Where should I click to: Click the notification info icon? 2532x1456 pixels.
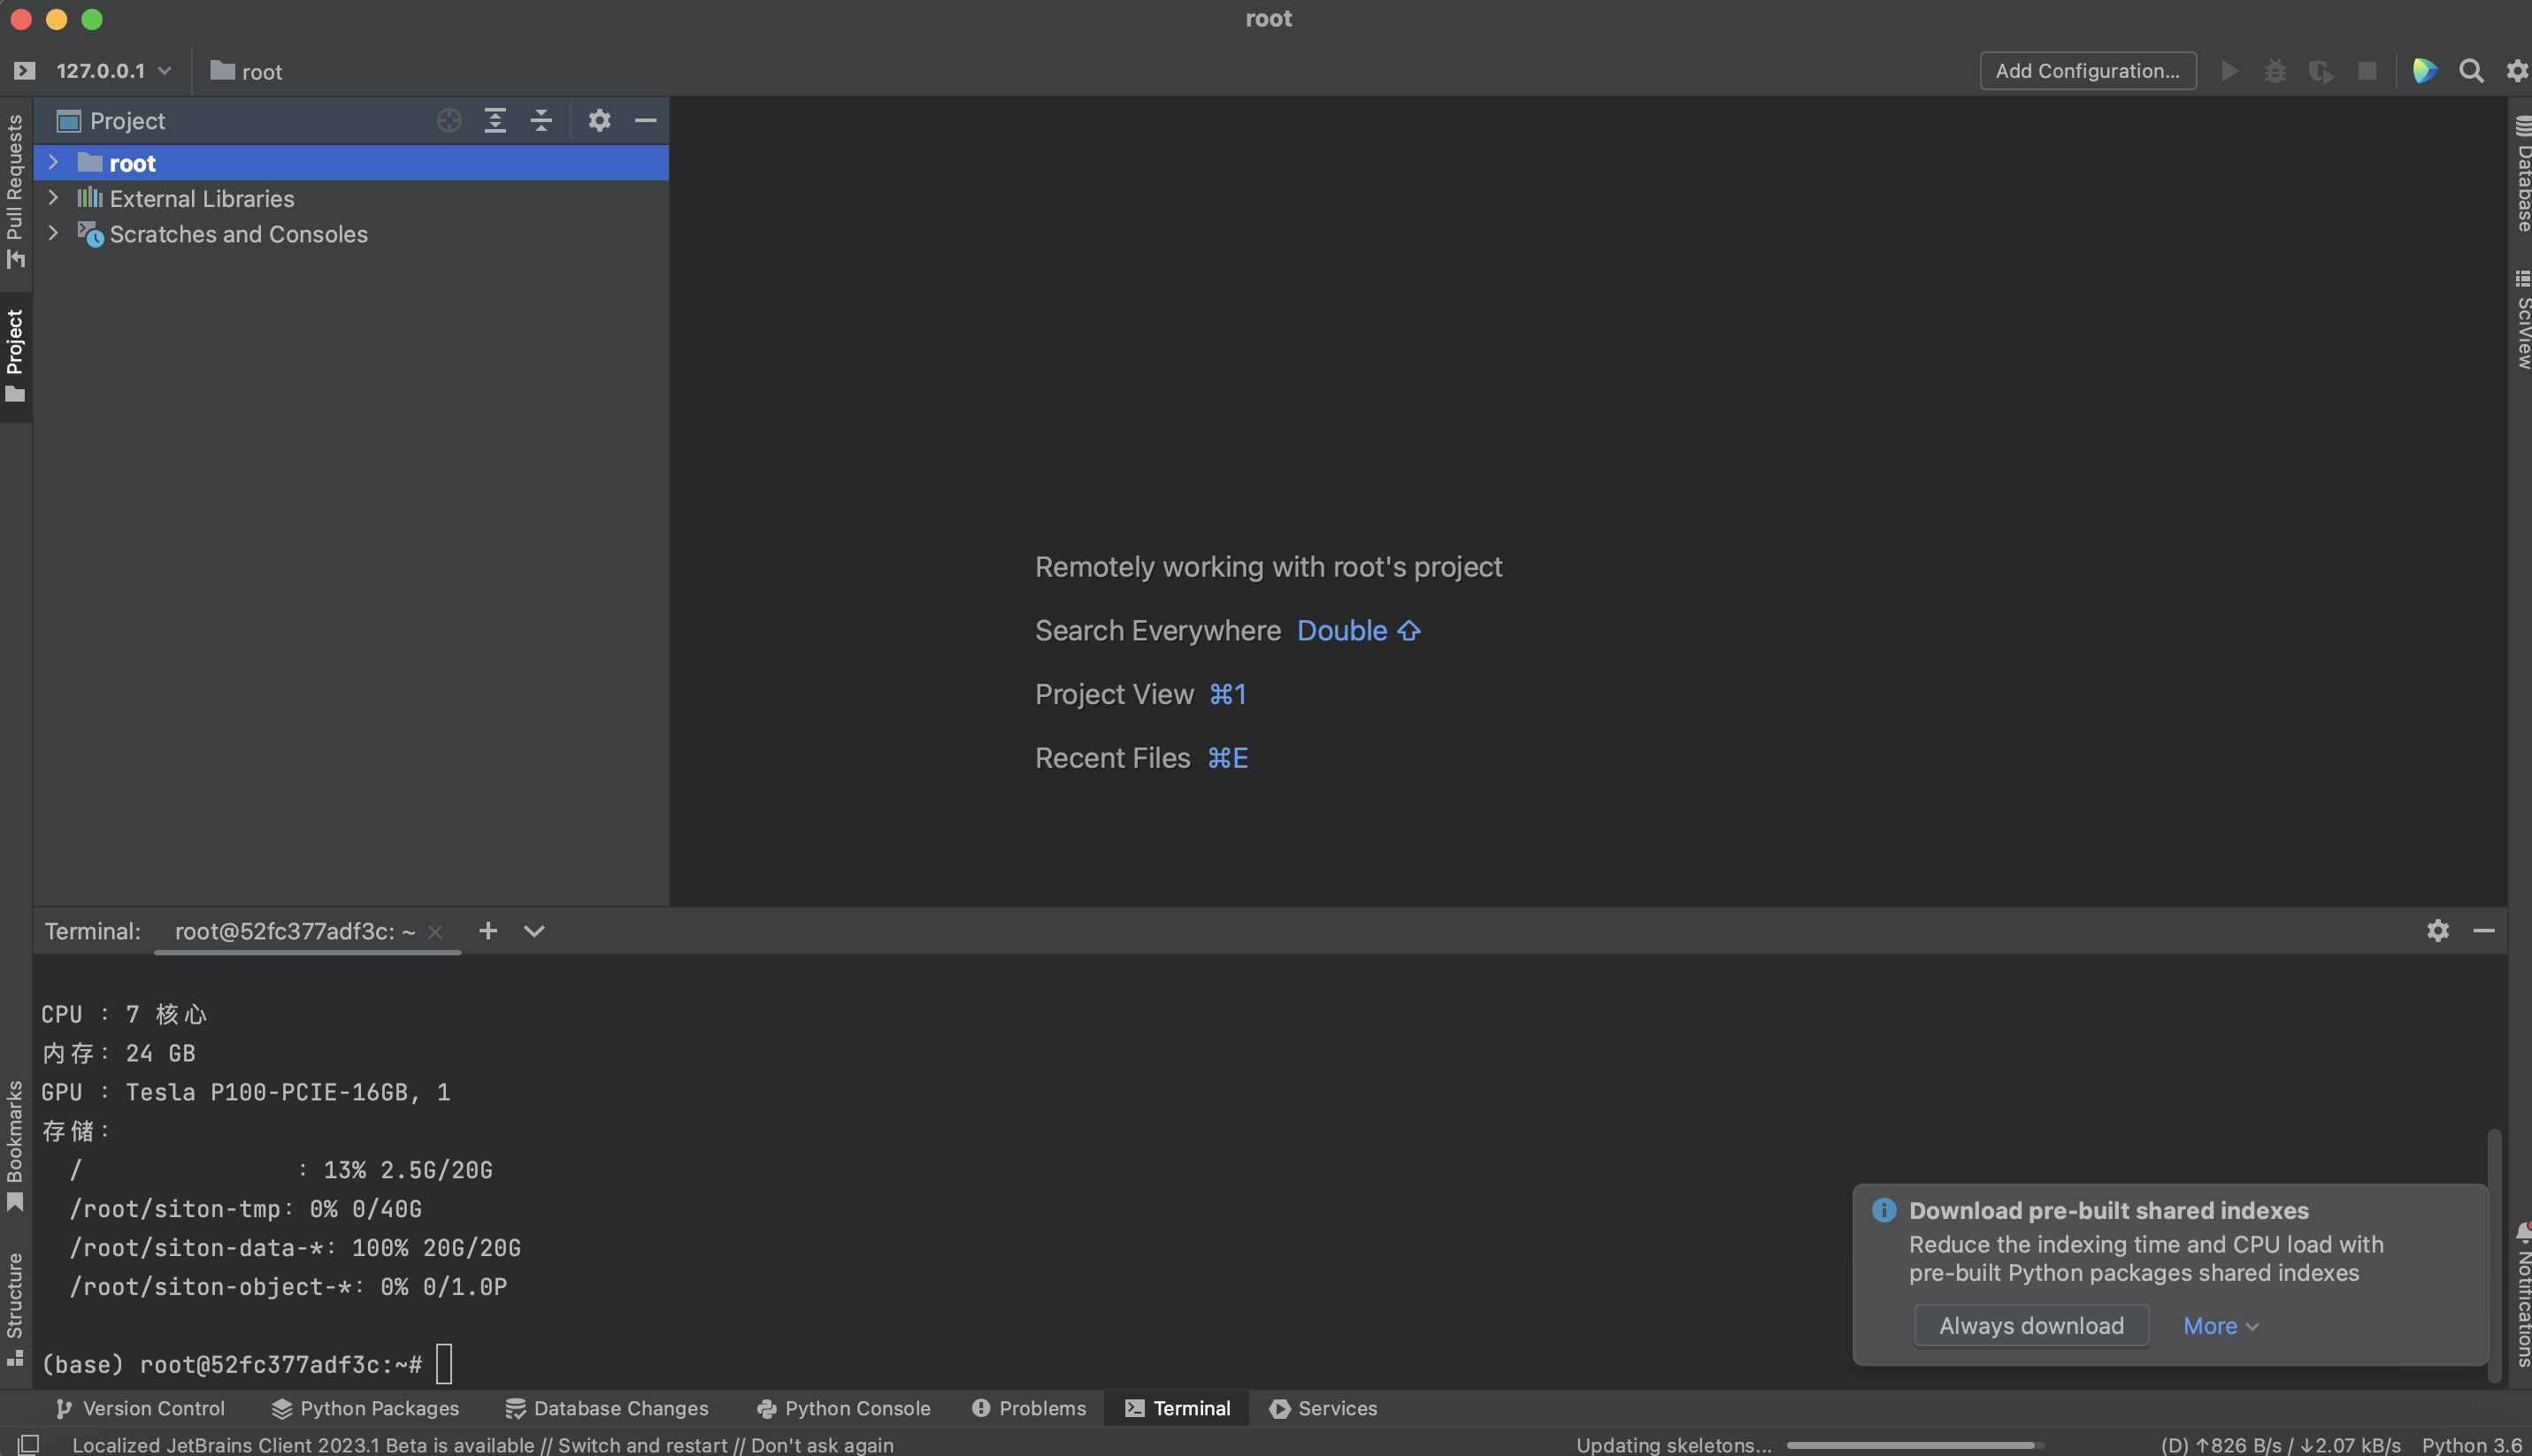click(1884, 1210)
